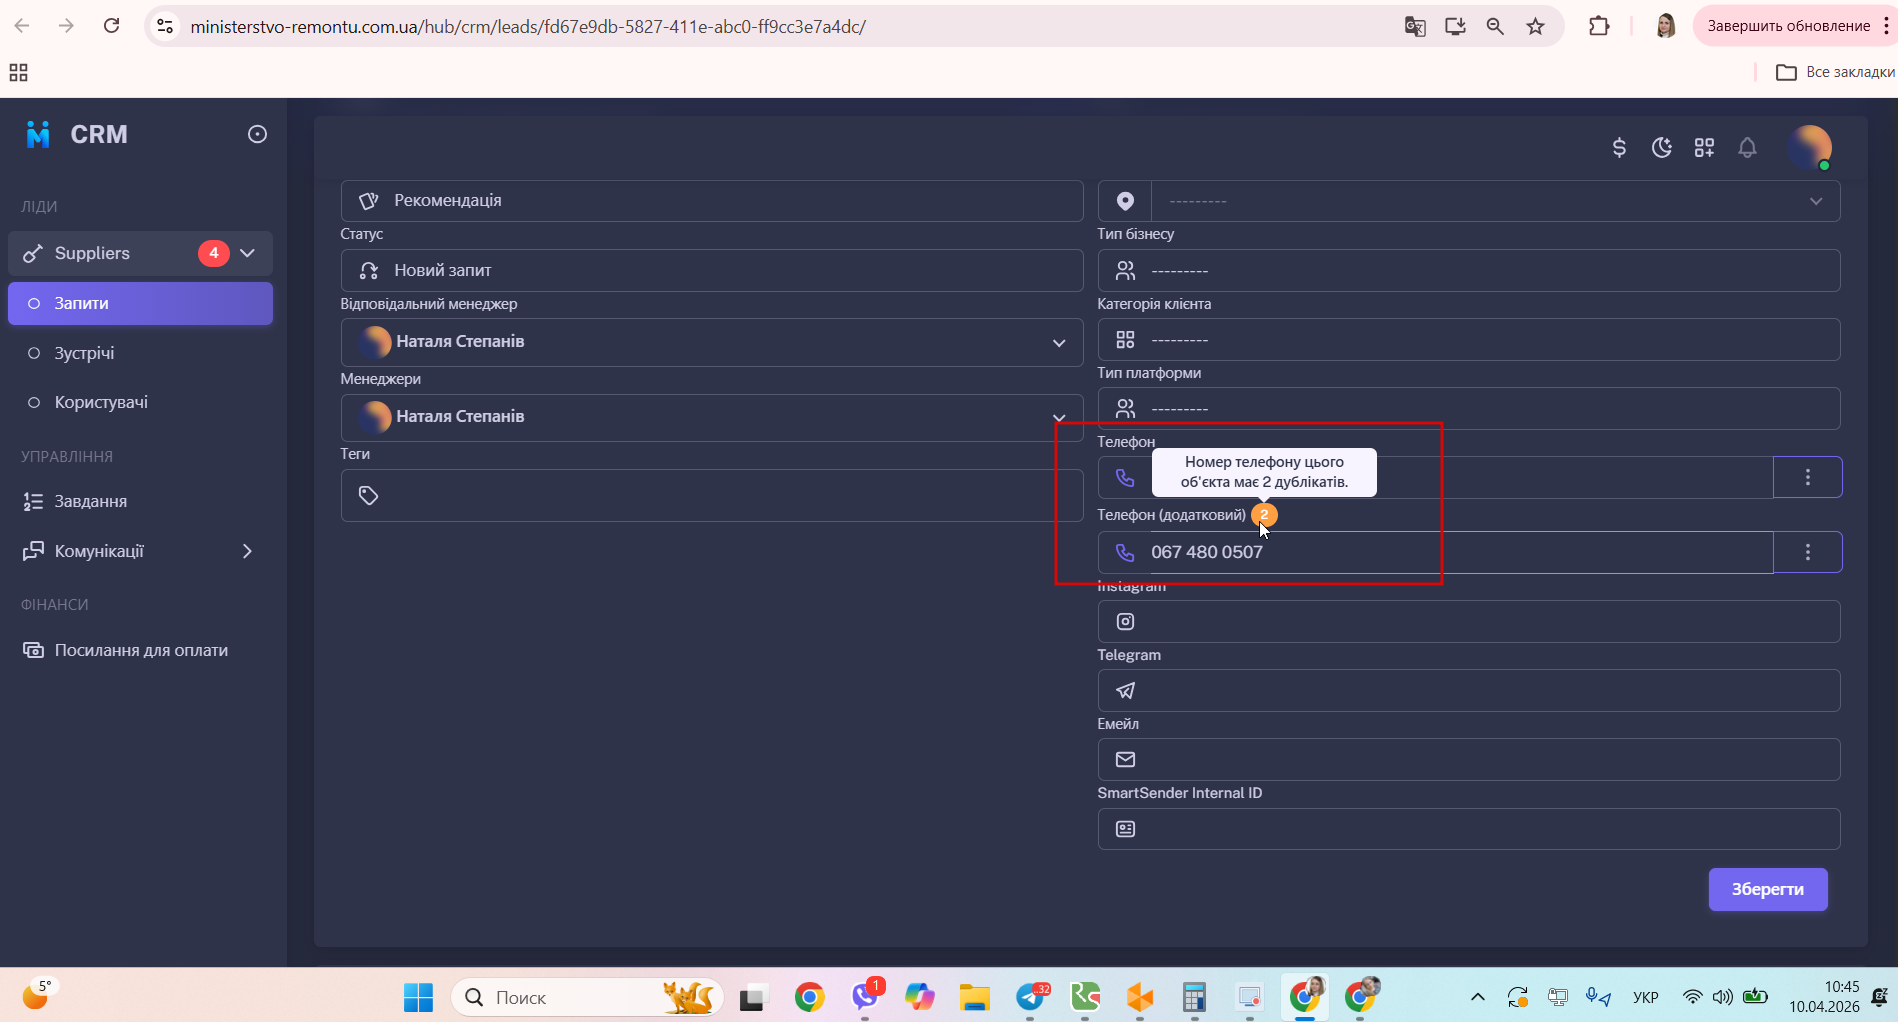Expand the Suppliers section chevron
The image size is (1898, 1022).
click(248, 253)
